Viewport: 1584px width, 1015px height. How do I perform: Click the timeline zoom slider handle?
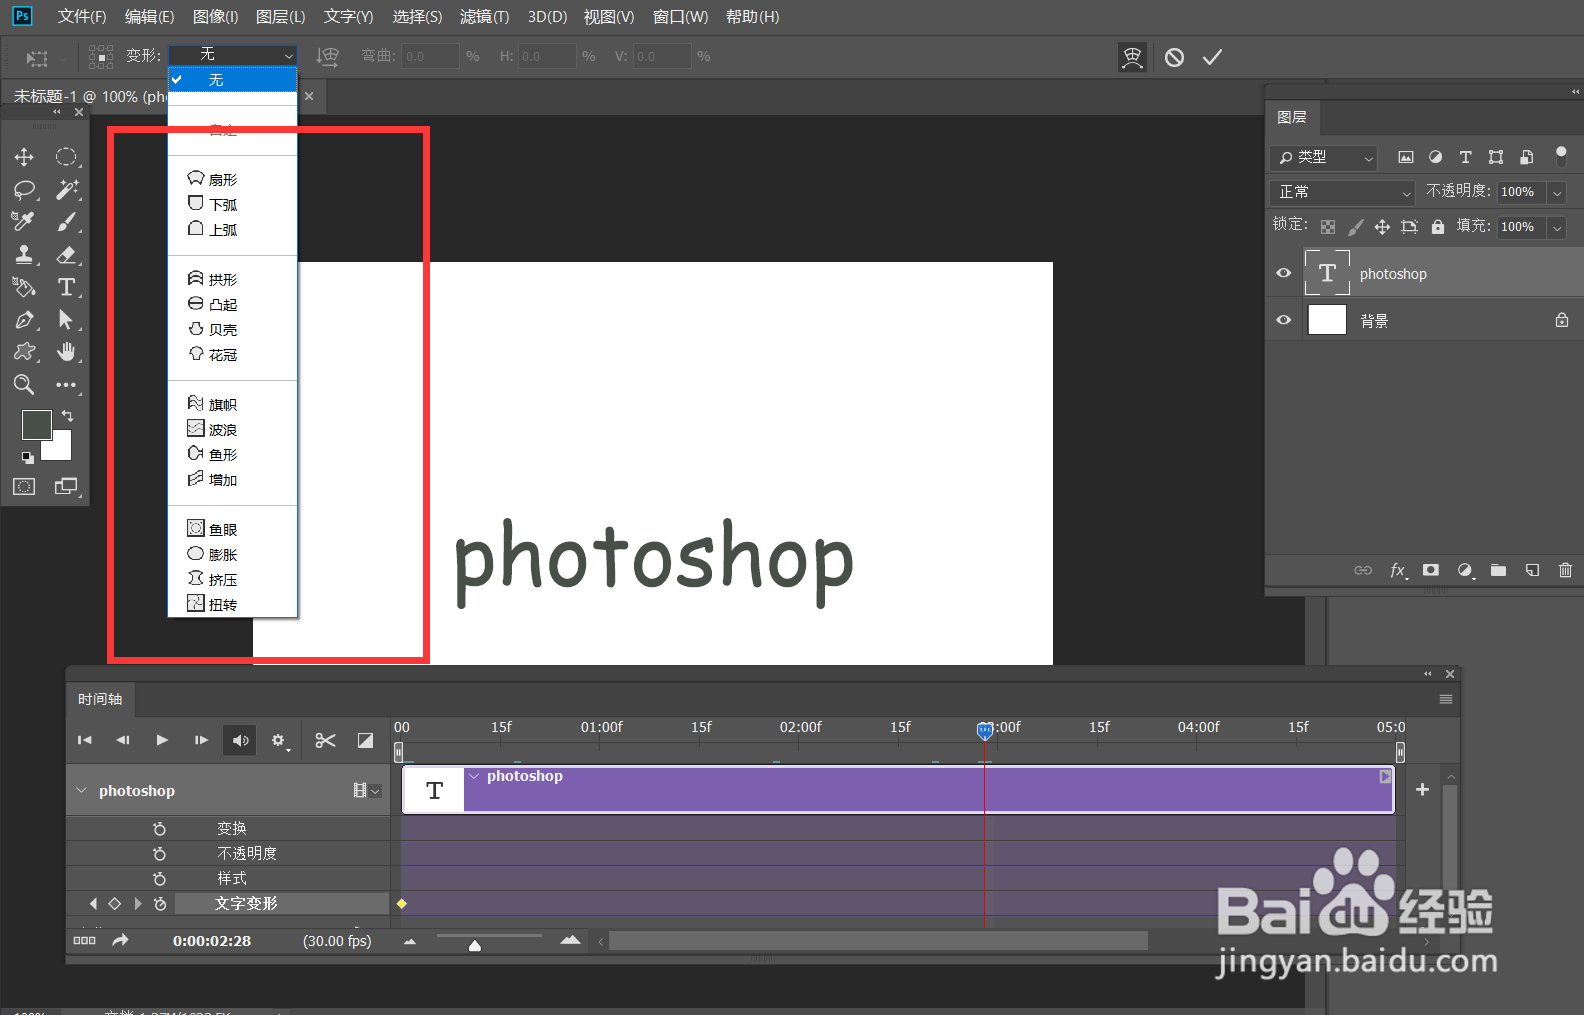click(x=475, y=945)
